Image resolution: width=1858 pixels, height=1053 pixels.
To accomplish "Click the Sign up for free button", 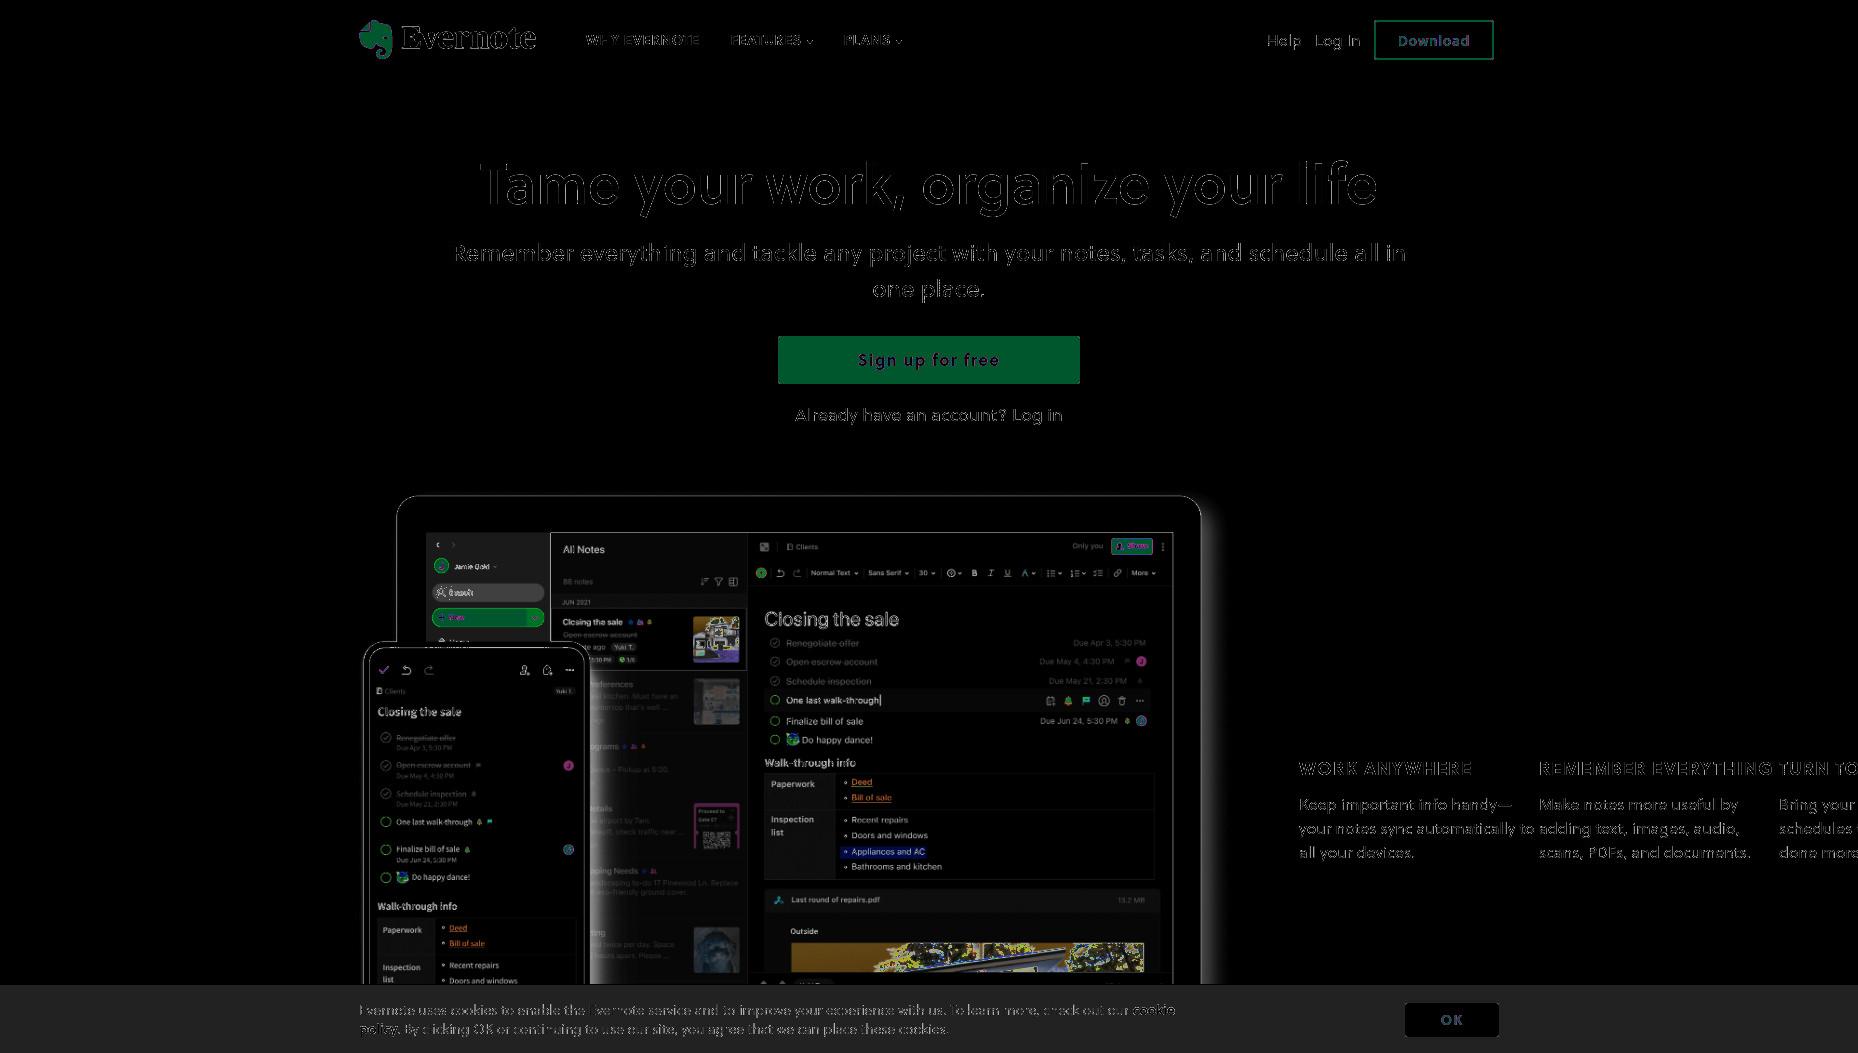I will (928, 360).
